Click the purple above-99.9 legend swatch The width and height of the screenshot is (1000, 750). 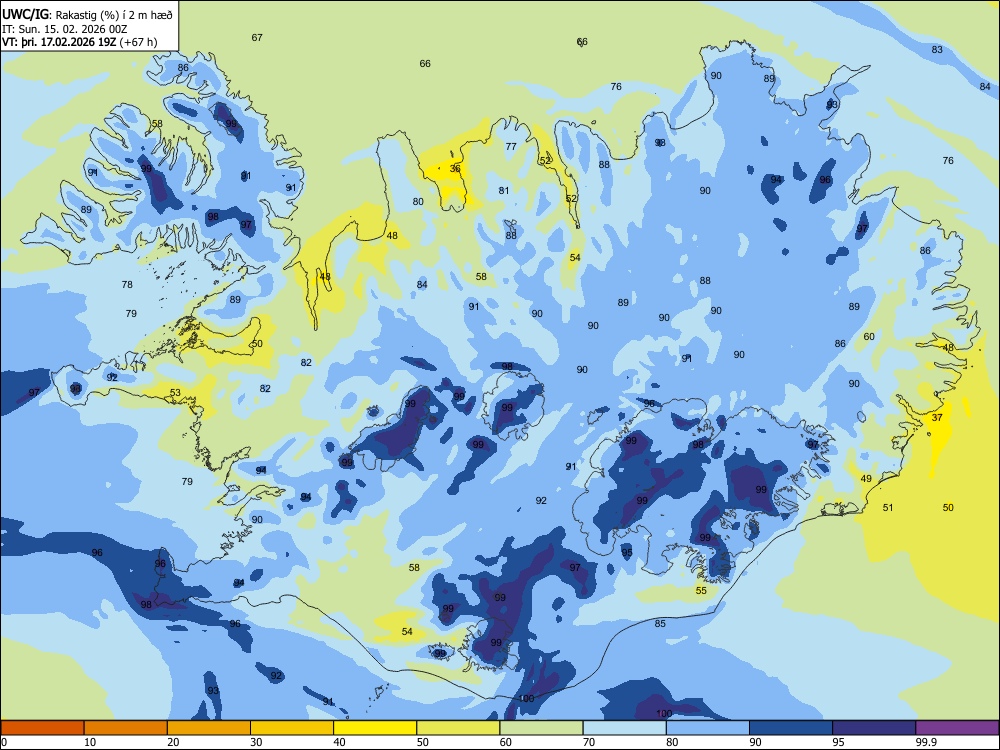pyautogui.click(x=957, y=728)
